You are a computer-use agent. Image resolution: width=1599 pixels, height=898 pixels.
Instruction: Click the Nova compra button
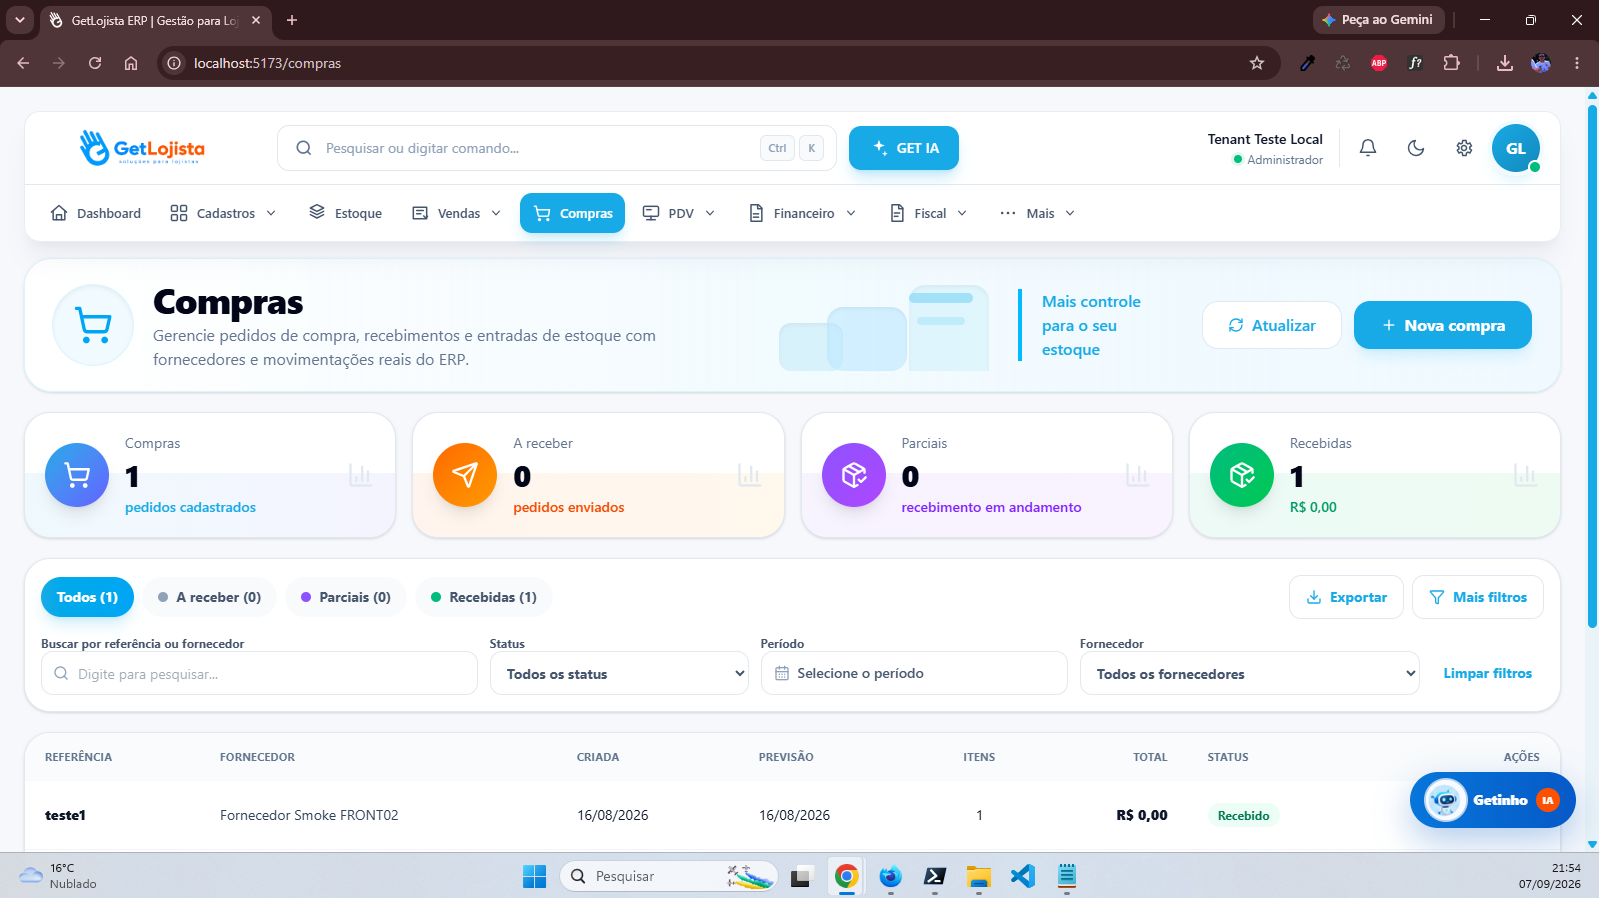click(x=1442, y=325)
